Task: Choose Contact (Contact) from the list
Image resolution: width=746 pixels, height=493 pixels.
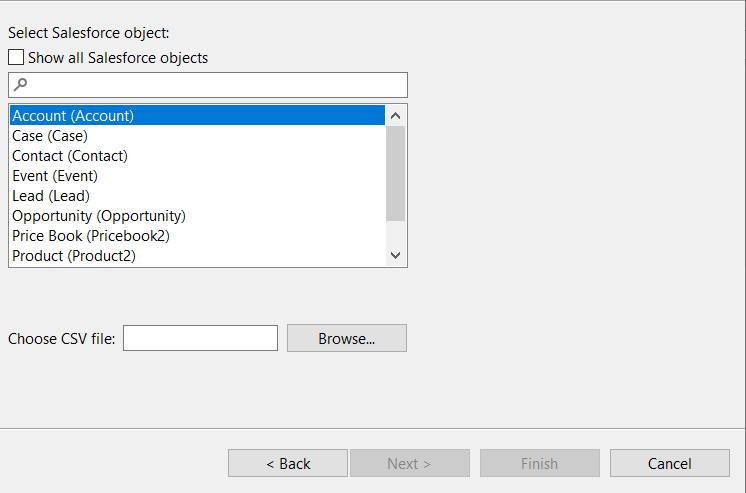Action: click(x=70, y=156)
